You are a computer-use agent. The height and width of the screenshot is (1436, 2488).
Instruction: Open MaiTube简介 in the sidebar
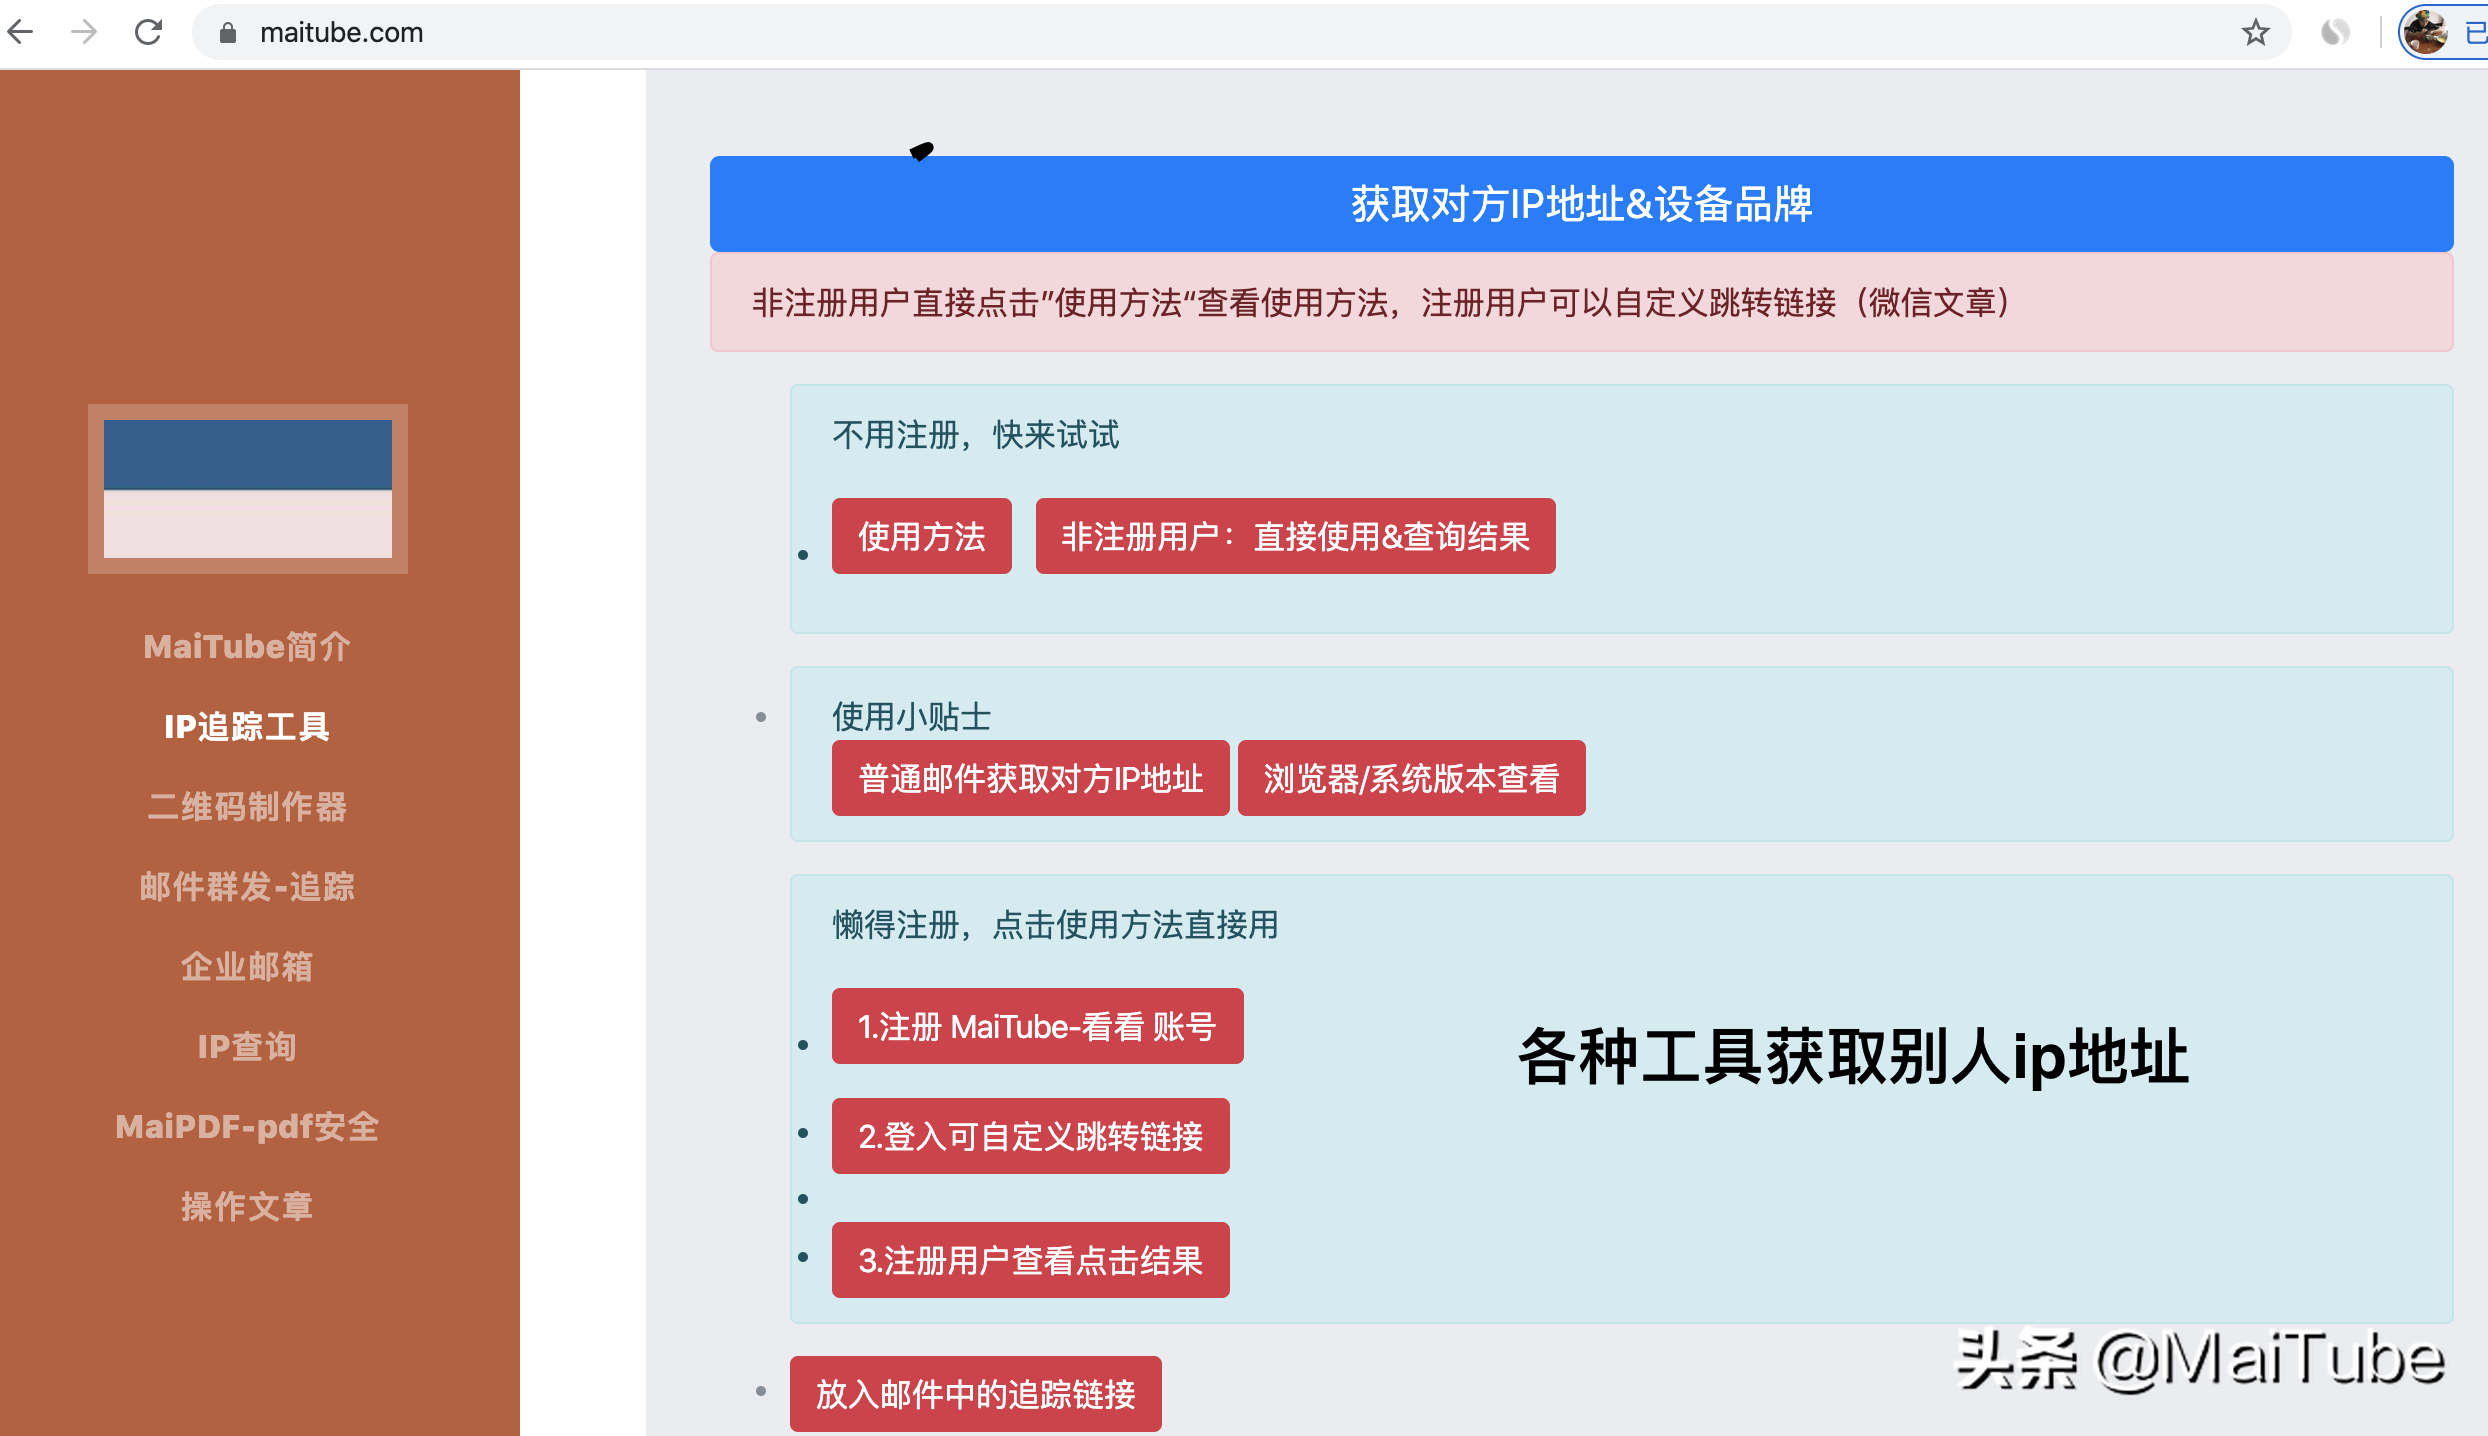click(247, 647)
